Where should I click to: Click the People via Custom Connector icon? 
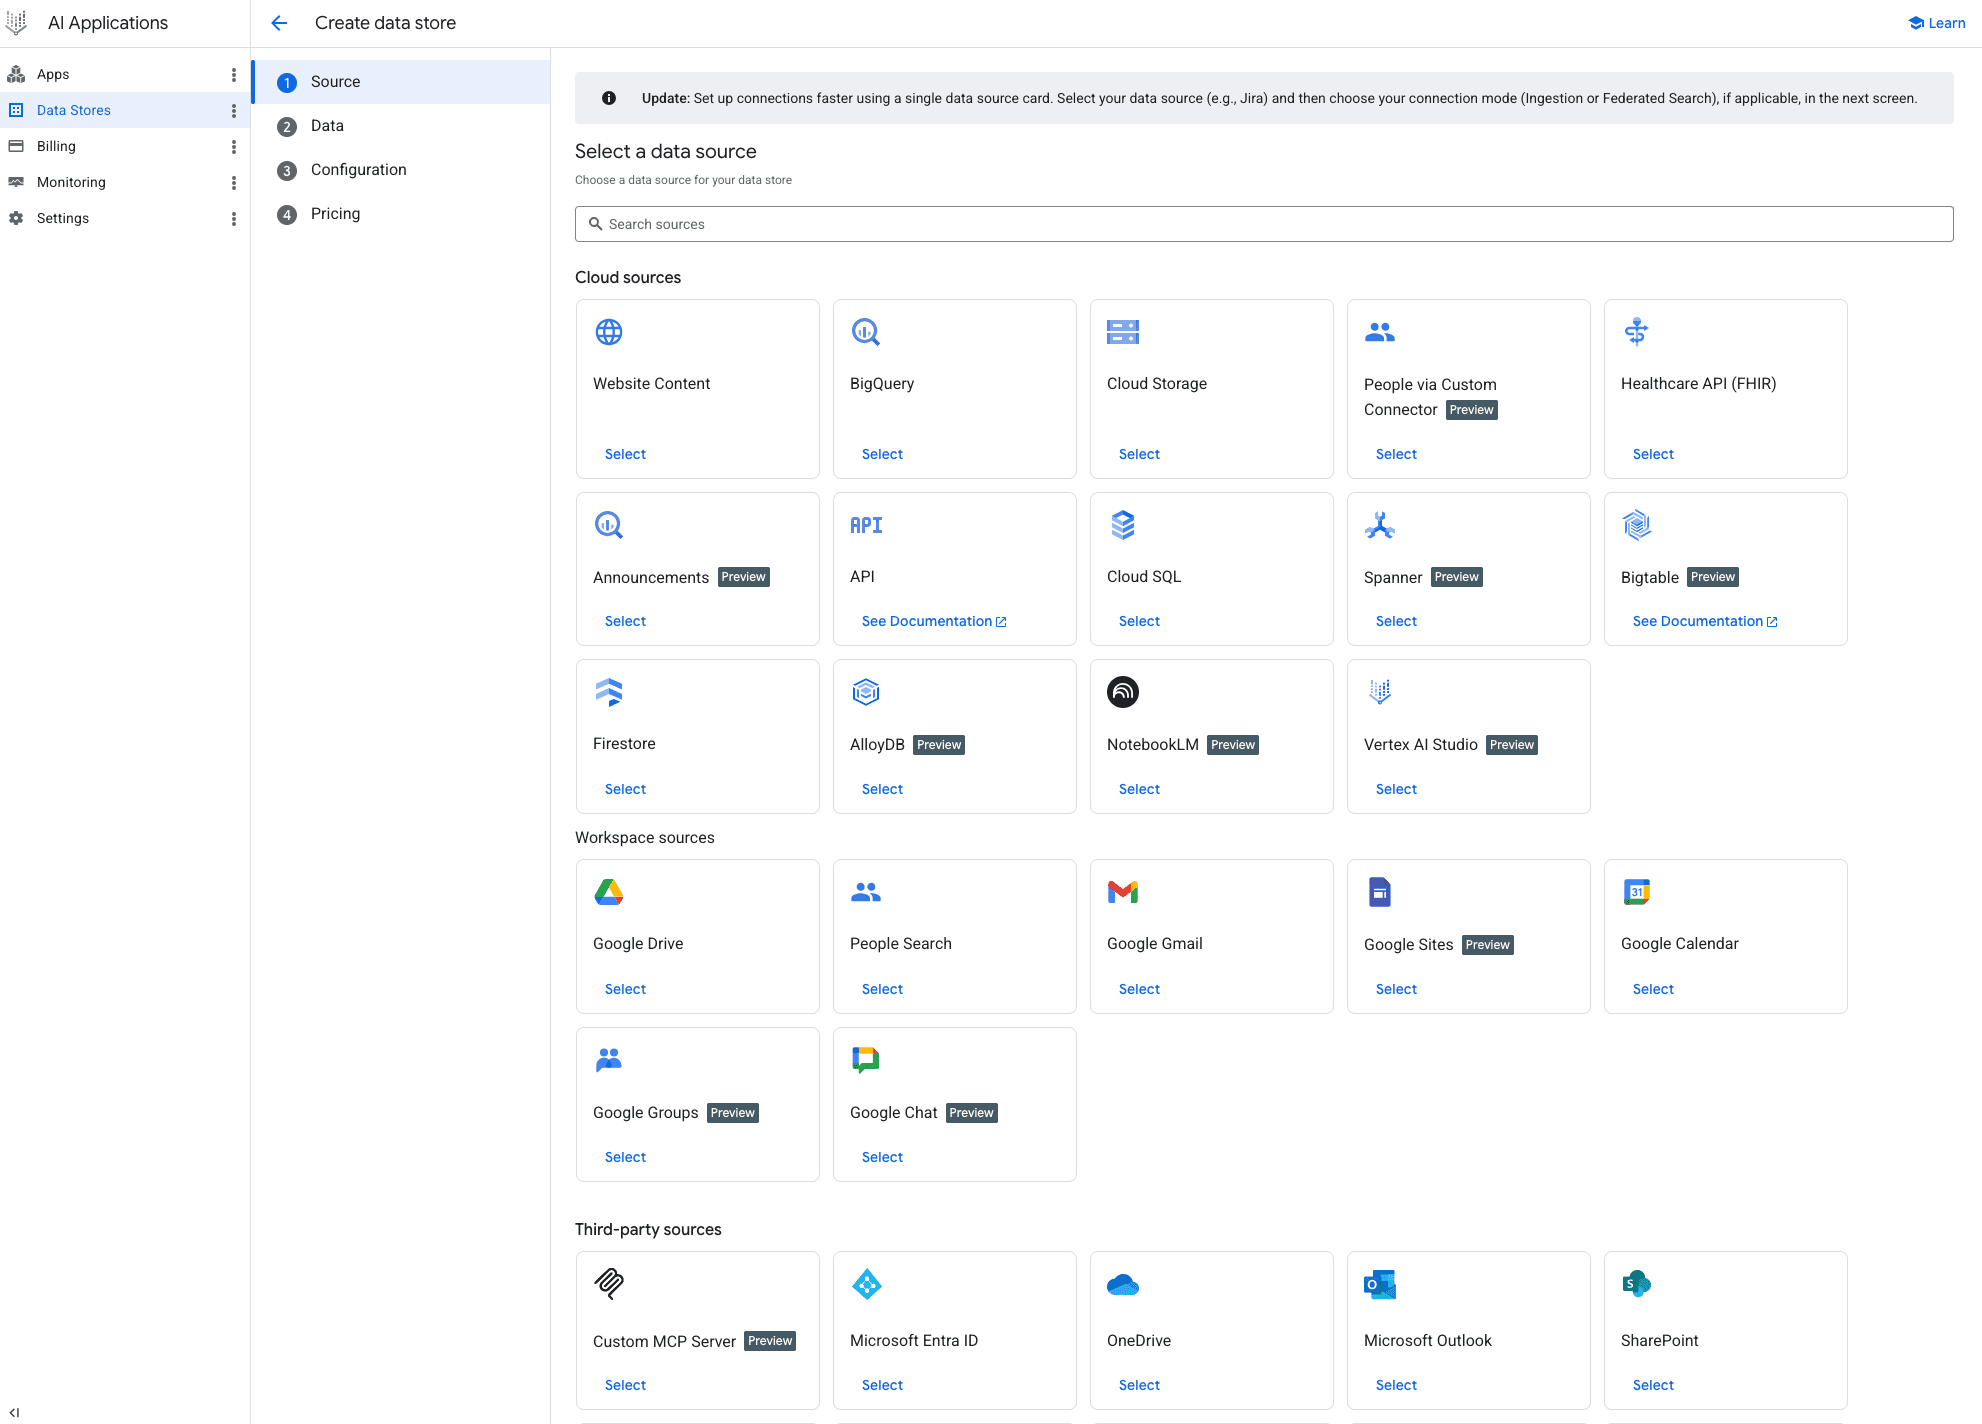pyautogui.click(x=1380, y=332)
